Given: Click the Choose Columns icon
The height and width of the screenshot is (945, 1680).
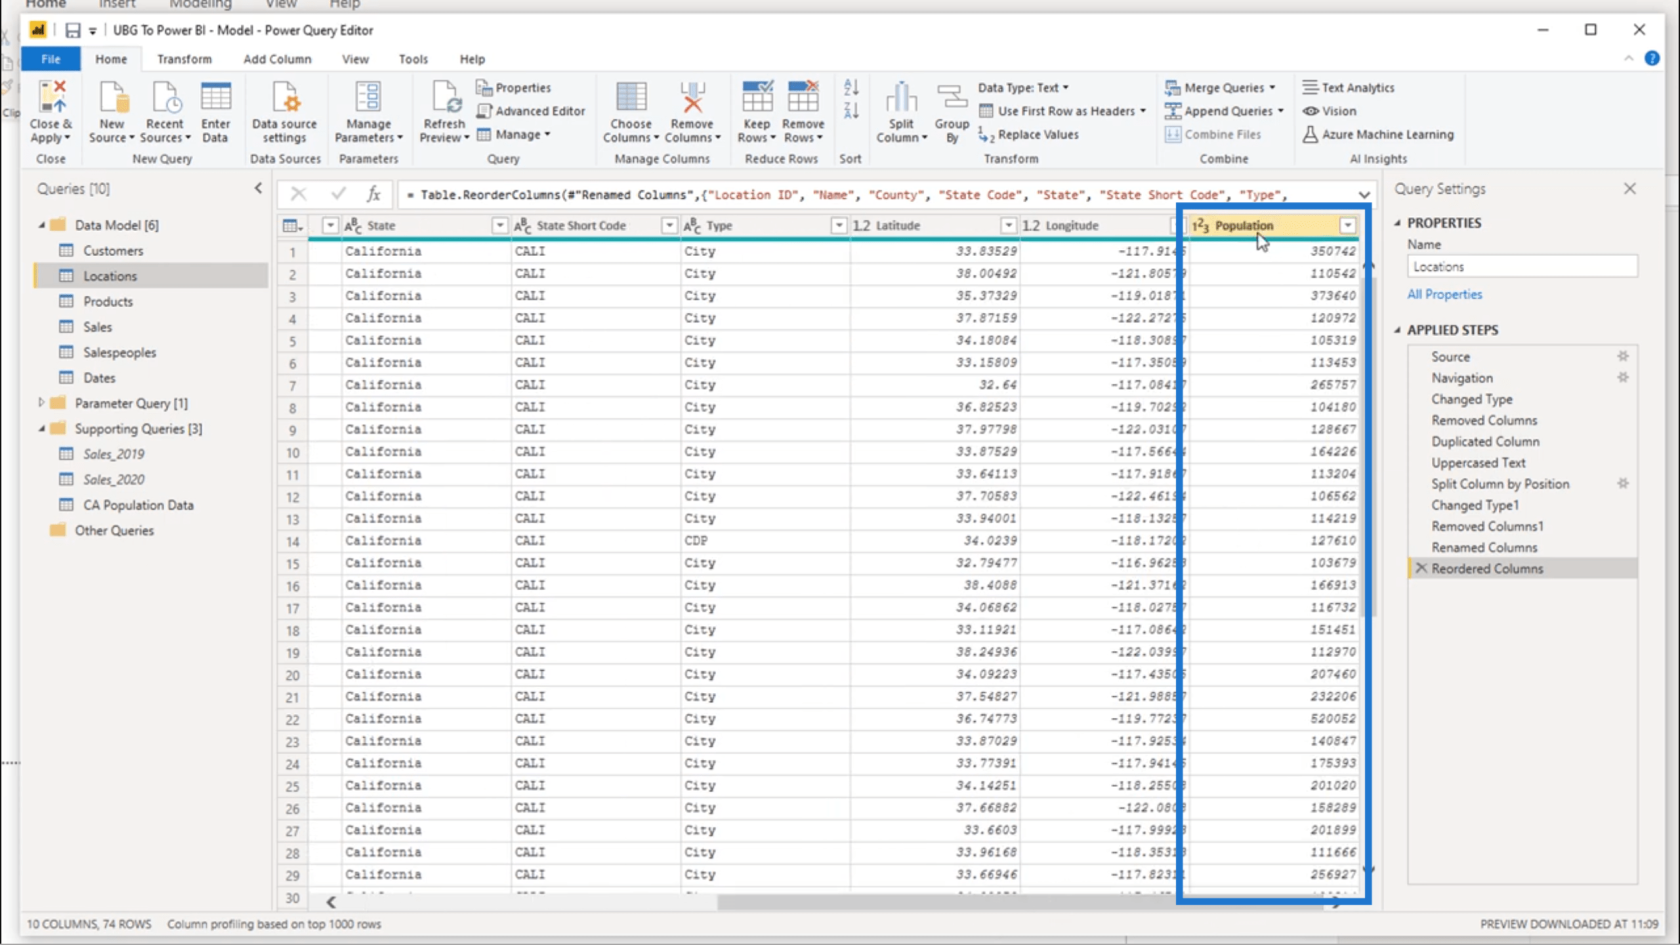Looking at the screenshot, I should pos(630,98).
